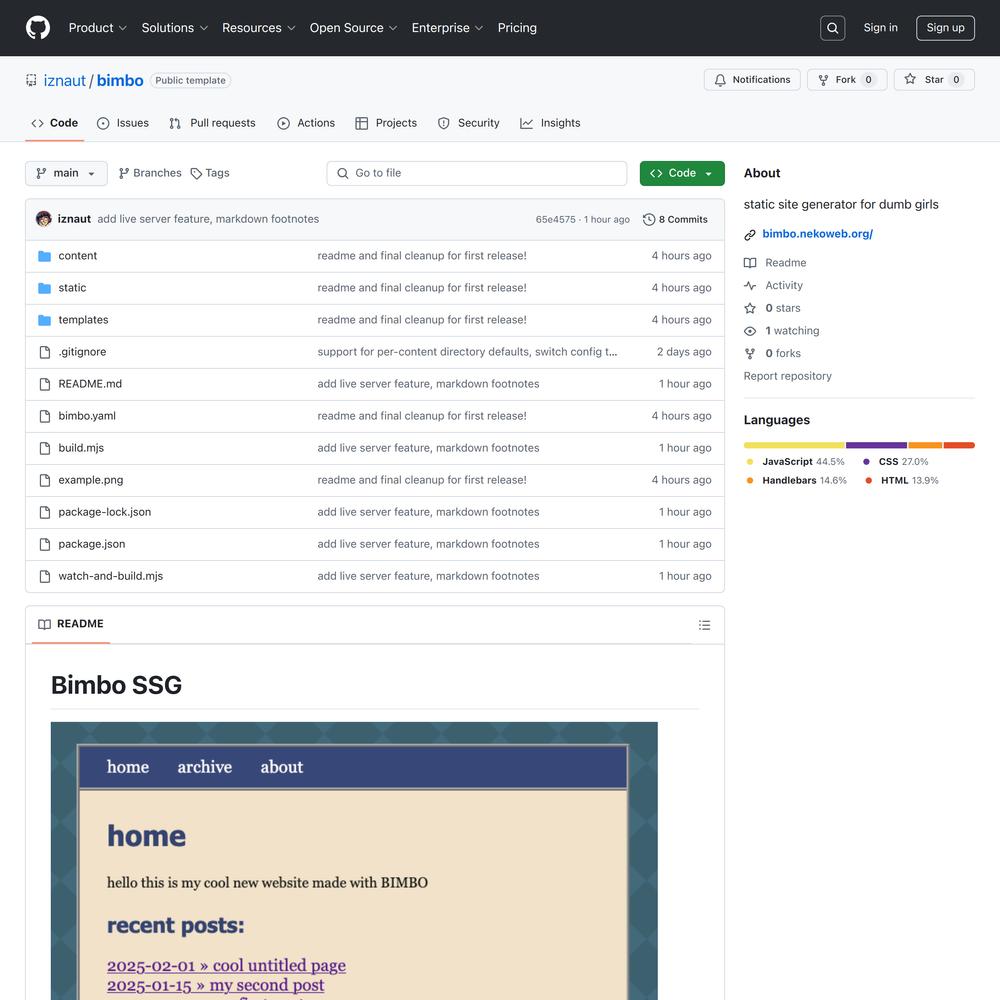1000x1000 pixels.
Task: Select the README tab
Action: [x=71, y=624]
